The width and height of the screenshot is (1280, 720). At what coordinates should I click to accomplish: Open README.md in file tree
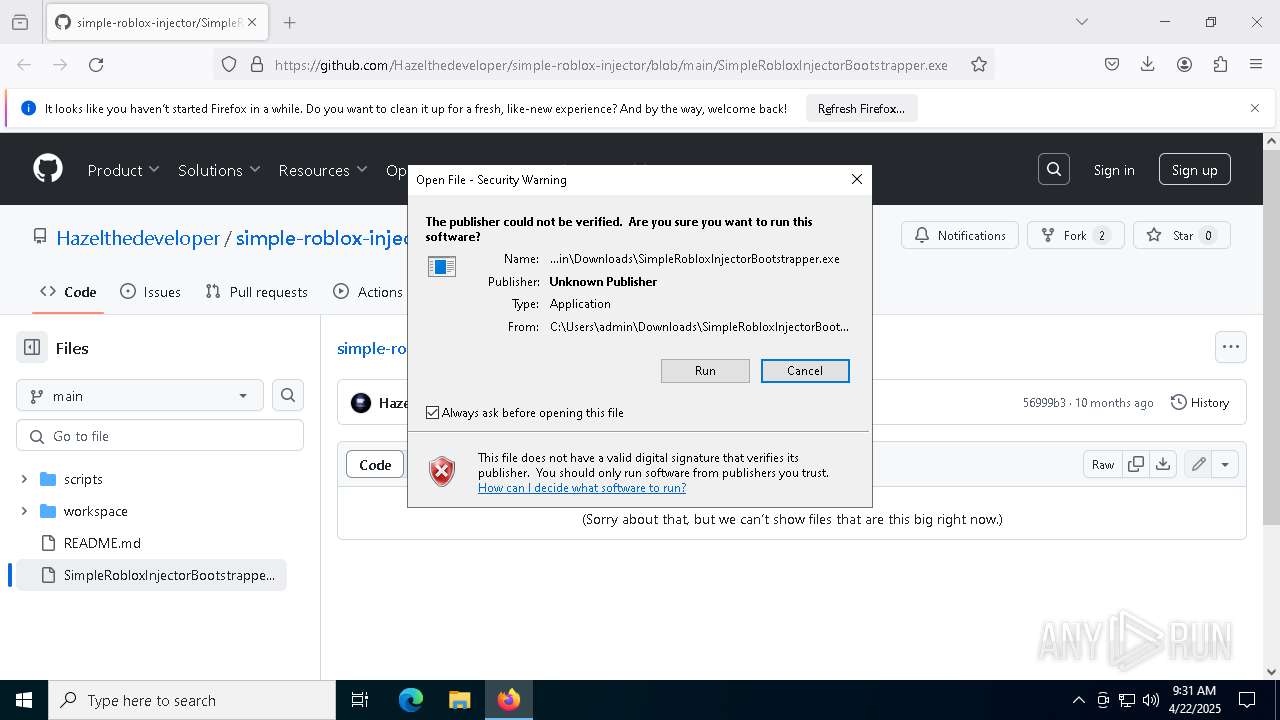[102, 543]
